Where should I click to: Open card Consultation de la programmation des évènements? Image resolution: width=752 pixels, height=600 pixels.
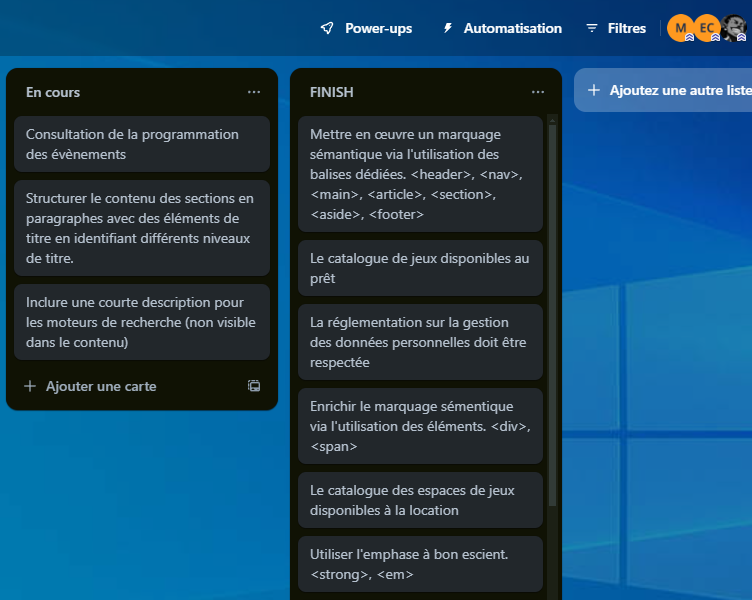point(142,144)
